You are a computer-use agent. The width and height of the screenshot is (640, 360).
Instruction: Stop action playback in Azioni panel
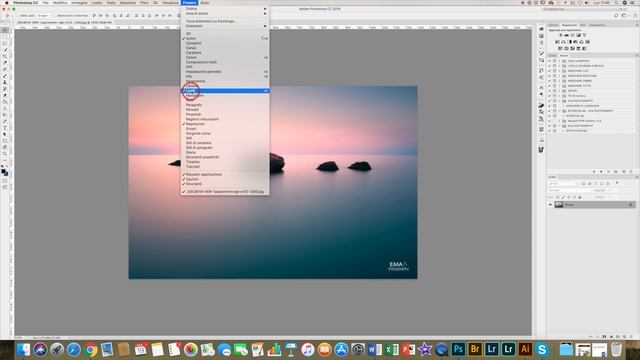tap(594, 171)
